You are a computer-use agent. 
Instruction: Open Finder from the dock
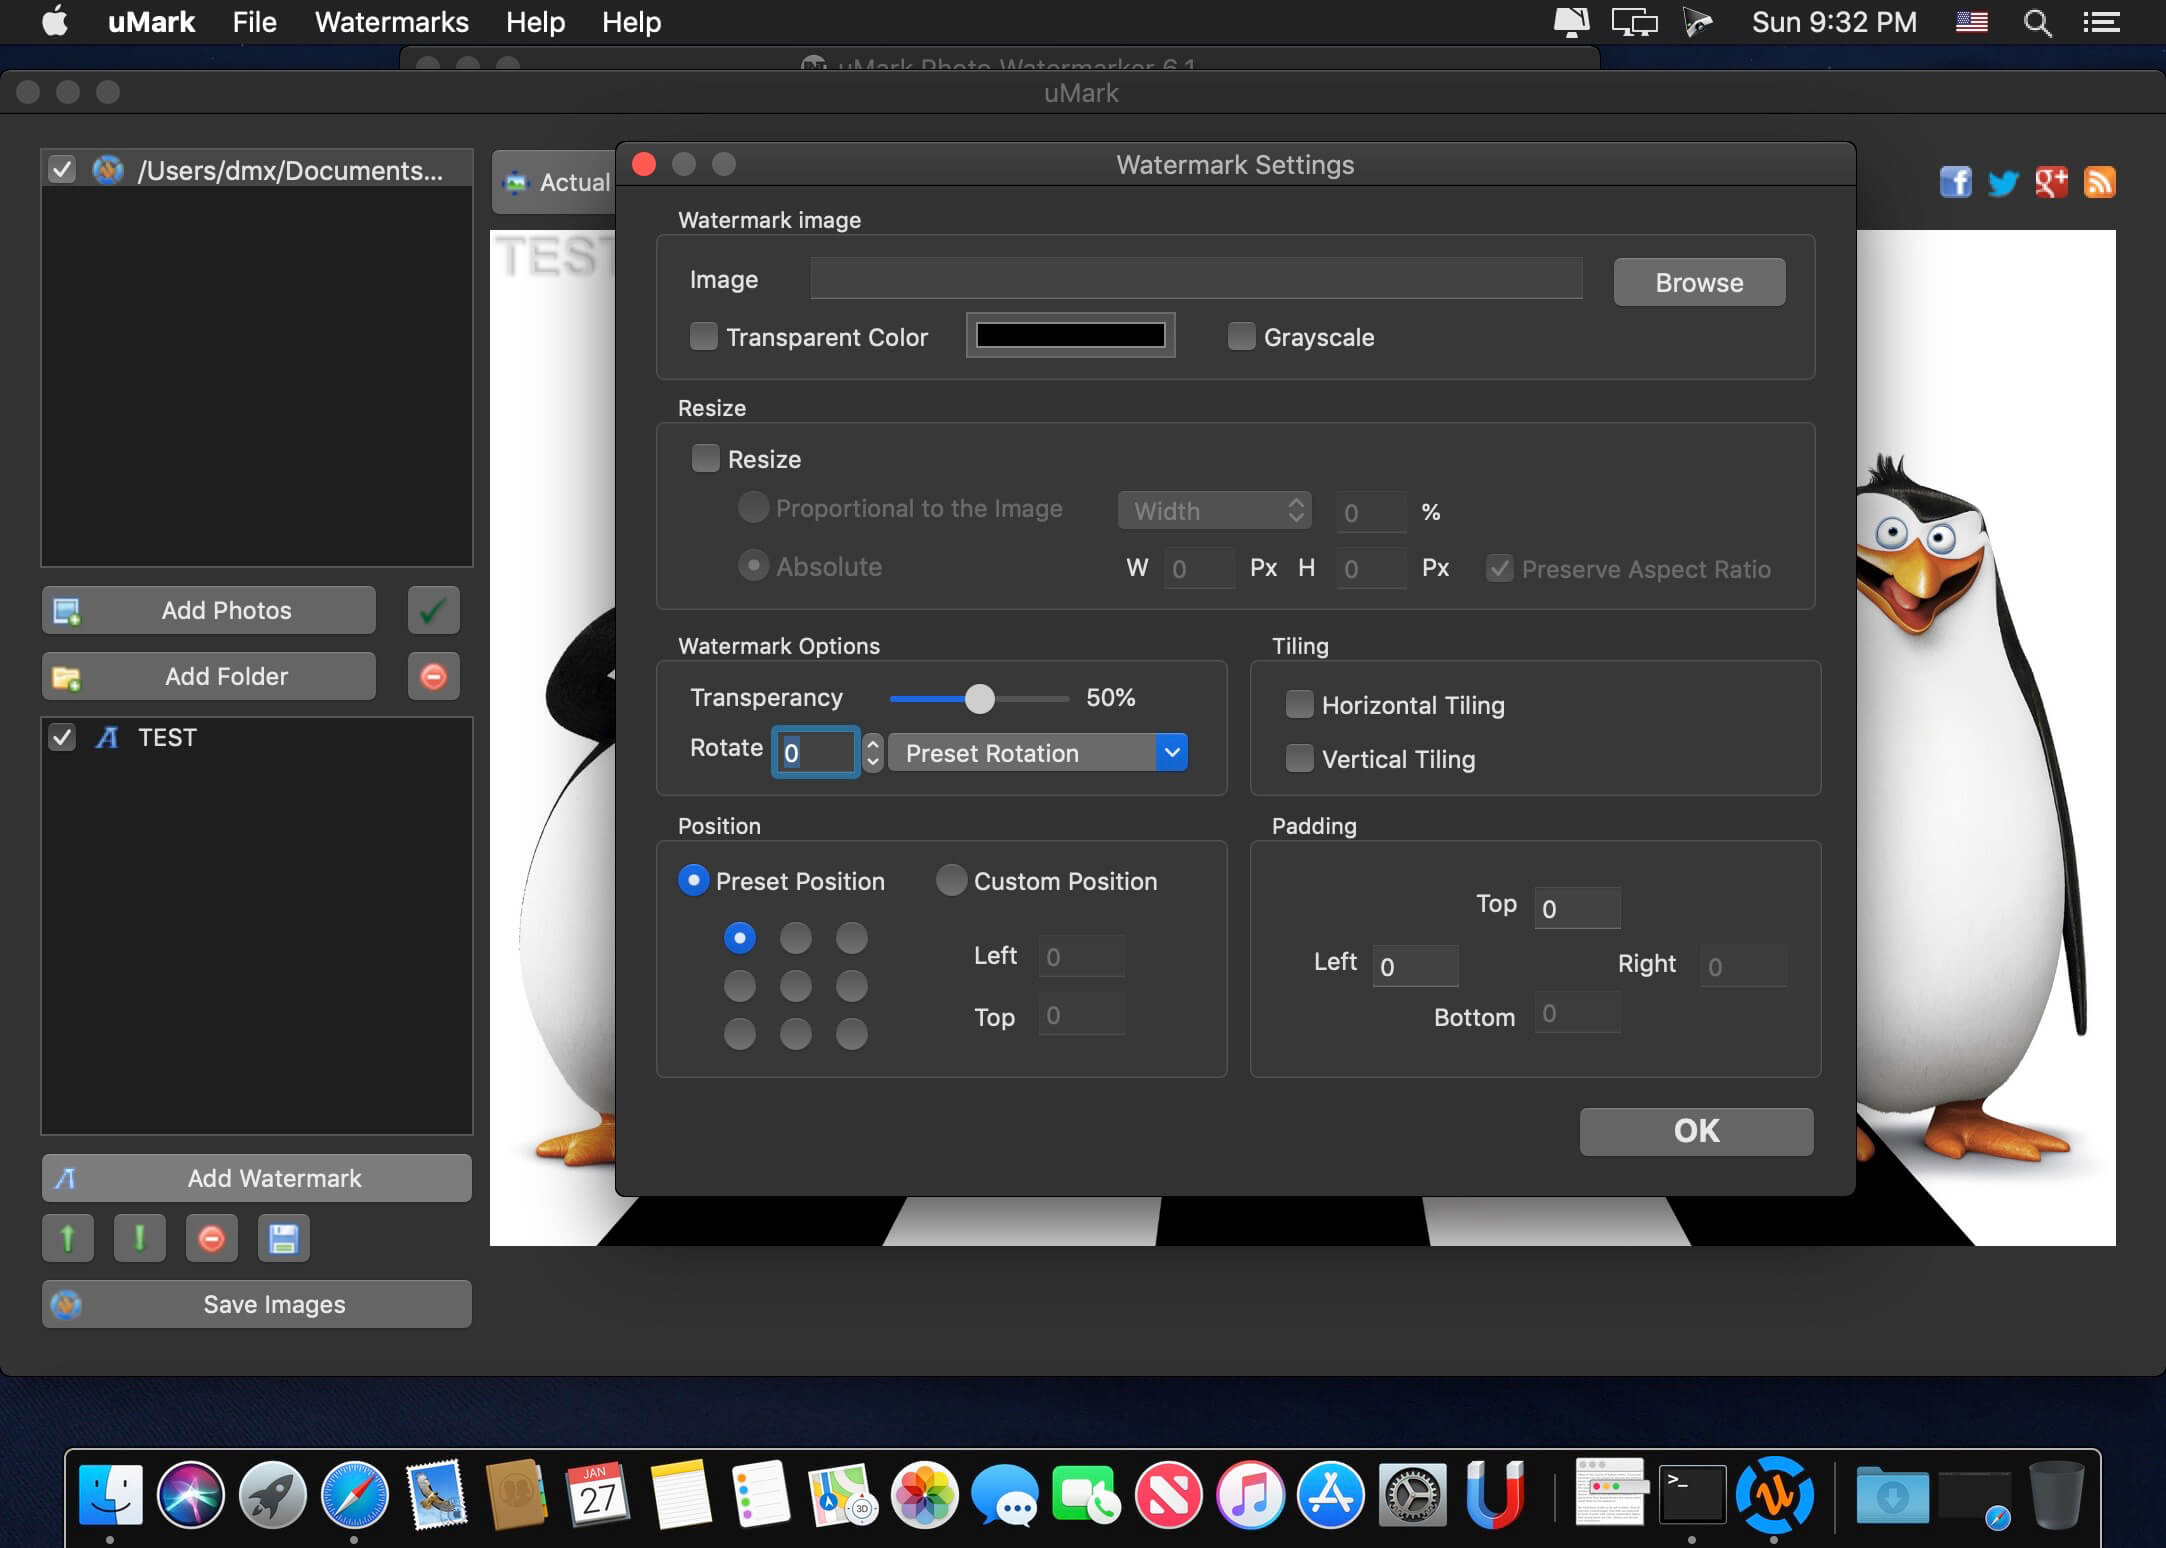coord(110,1494)
